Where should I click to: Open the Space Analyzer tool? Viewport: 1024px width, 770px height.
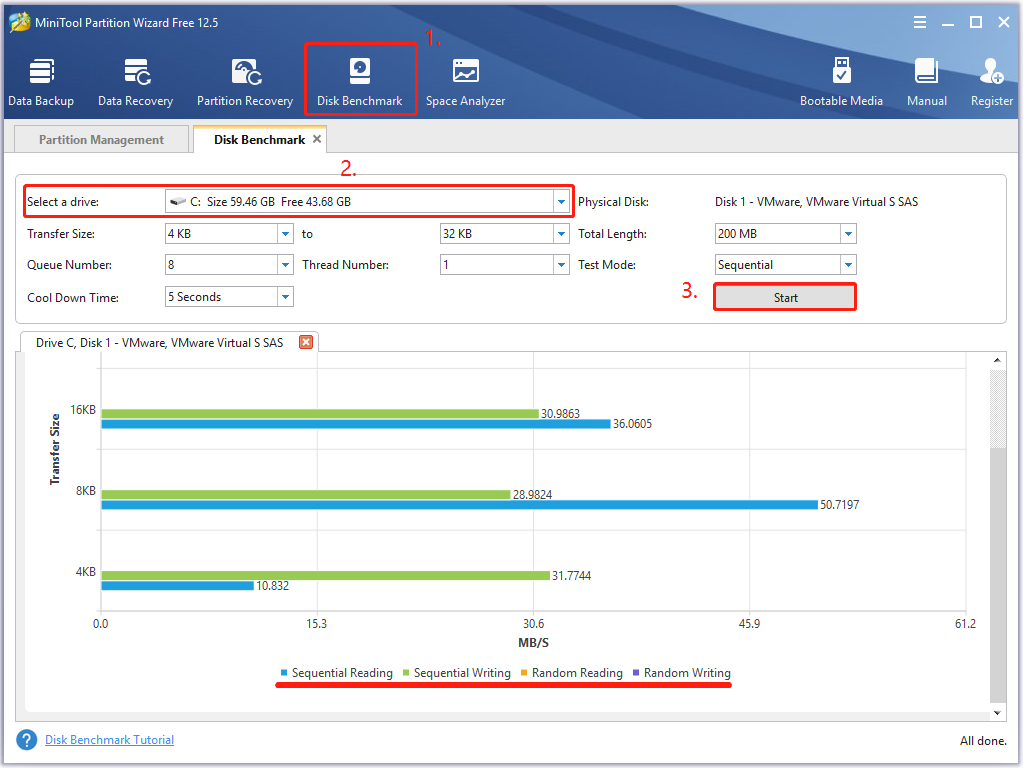point(466,82)
